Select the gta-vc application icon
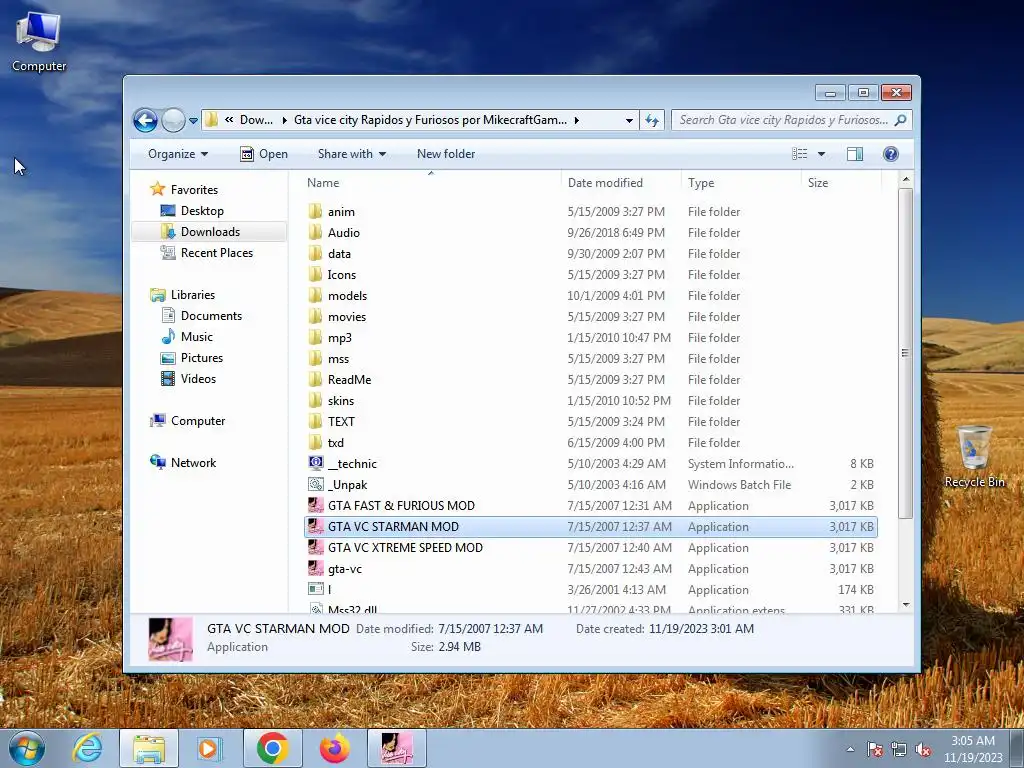 click(316, 568)
